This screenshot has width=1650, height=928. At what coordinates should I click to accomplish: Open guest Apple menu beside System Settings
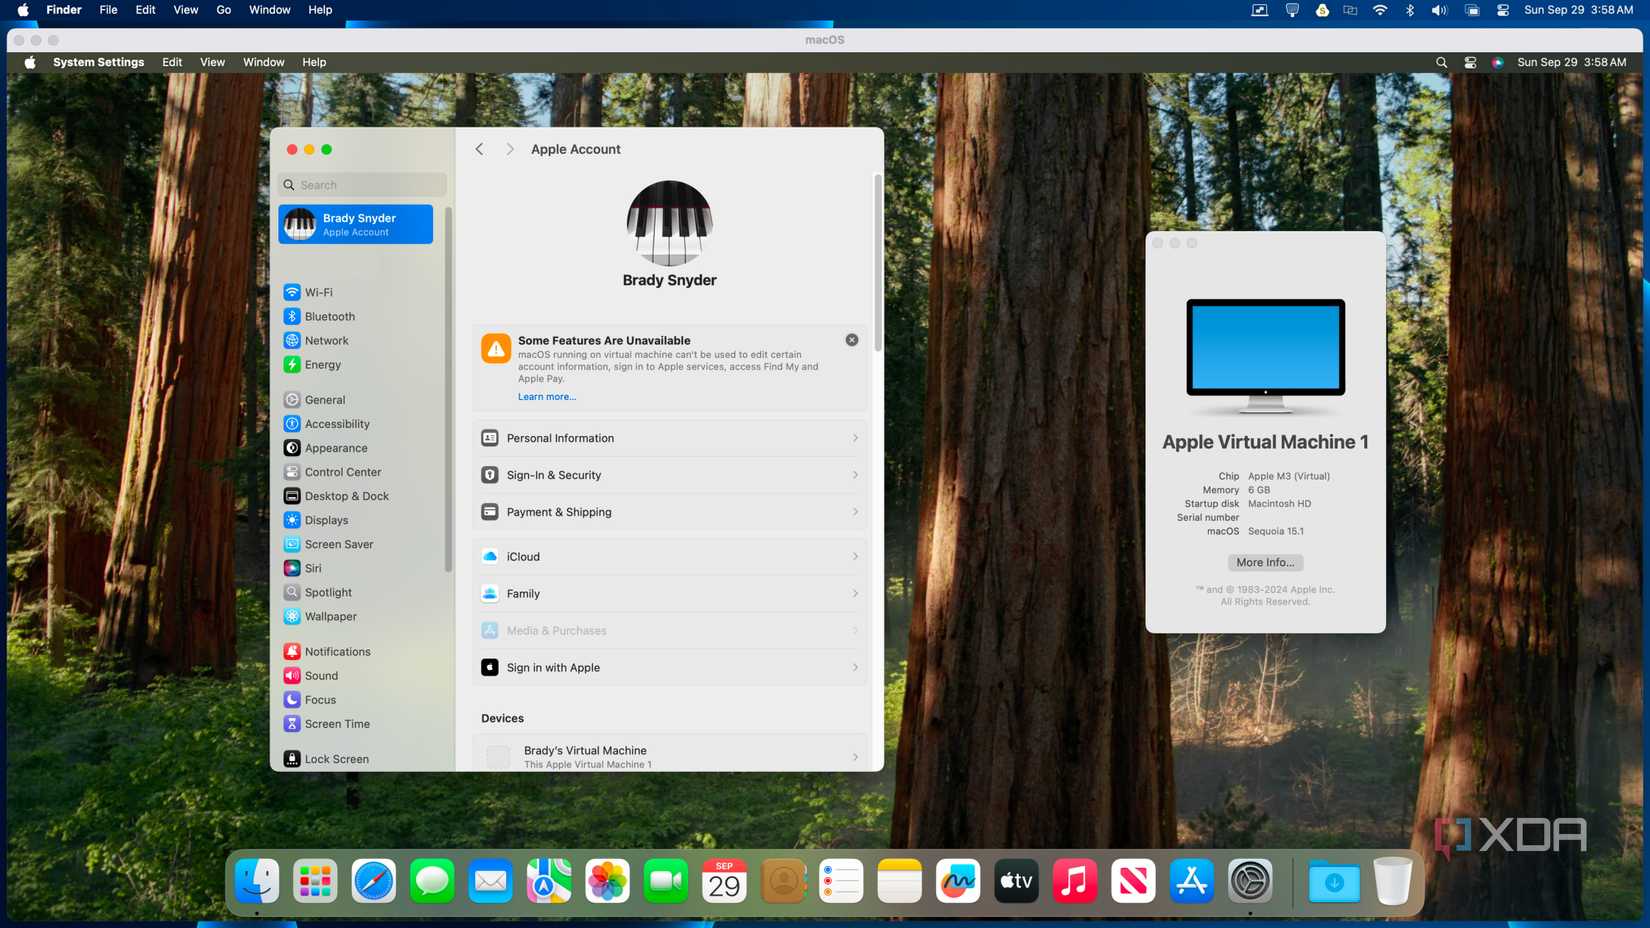(x=30, y=62)
